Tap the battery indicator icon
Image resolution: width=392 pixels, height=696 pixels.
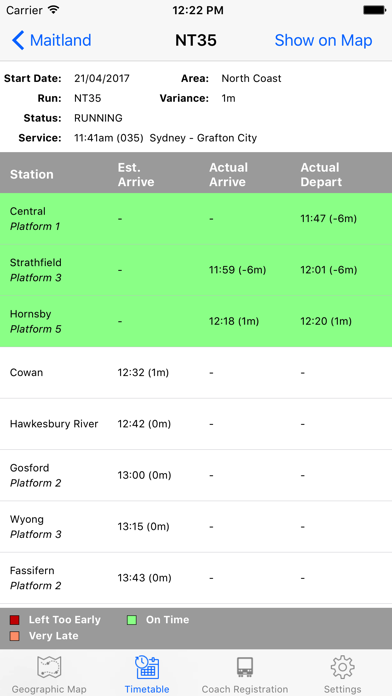374,10
